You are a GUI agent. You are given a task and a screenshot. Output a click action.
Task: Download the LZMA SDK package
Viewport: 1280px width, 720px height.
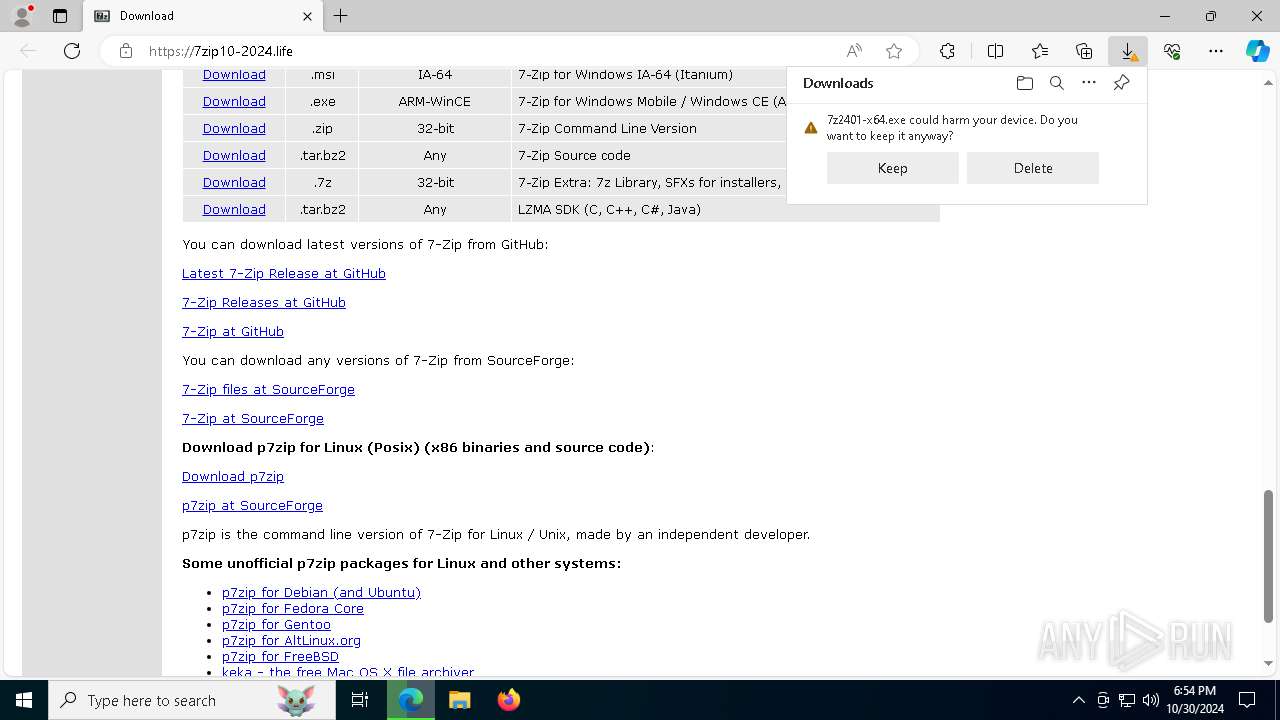[234, 210]
